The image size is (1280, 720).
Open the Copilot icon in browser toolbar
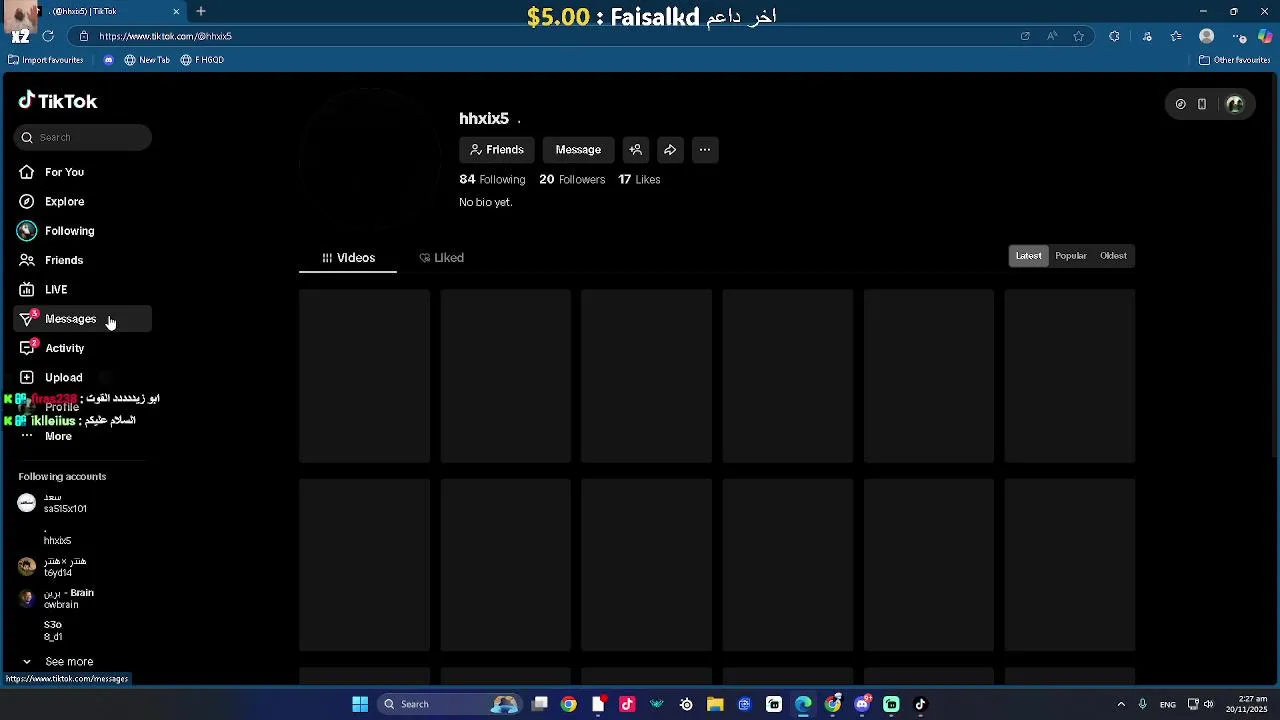click(1265, 36)
